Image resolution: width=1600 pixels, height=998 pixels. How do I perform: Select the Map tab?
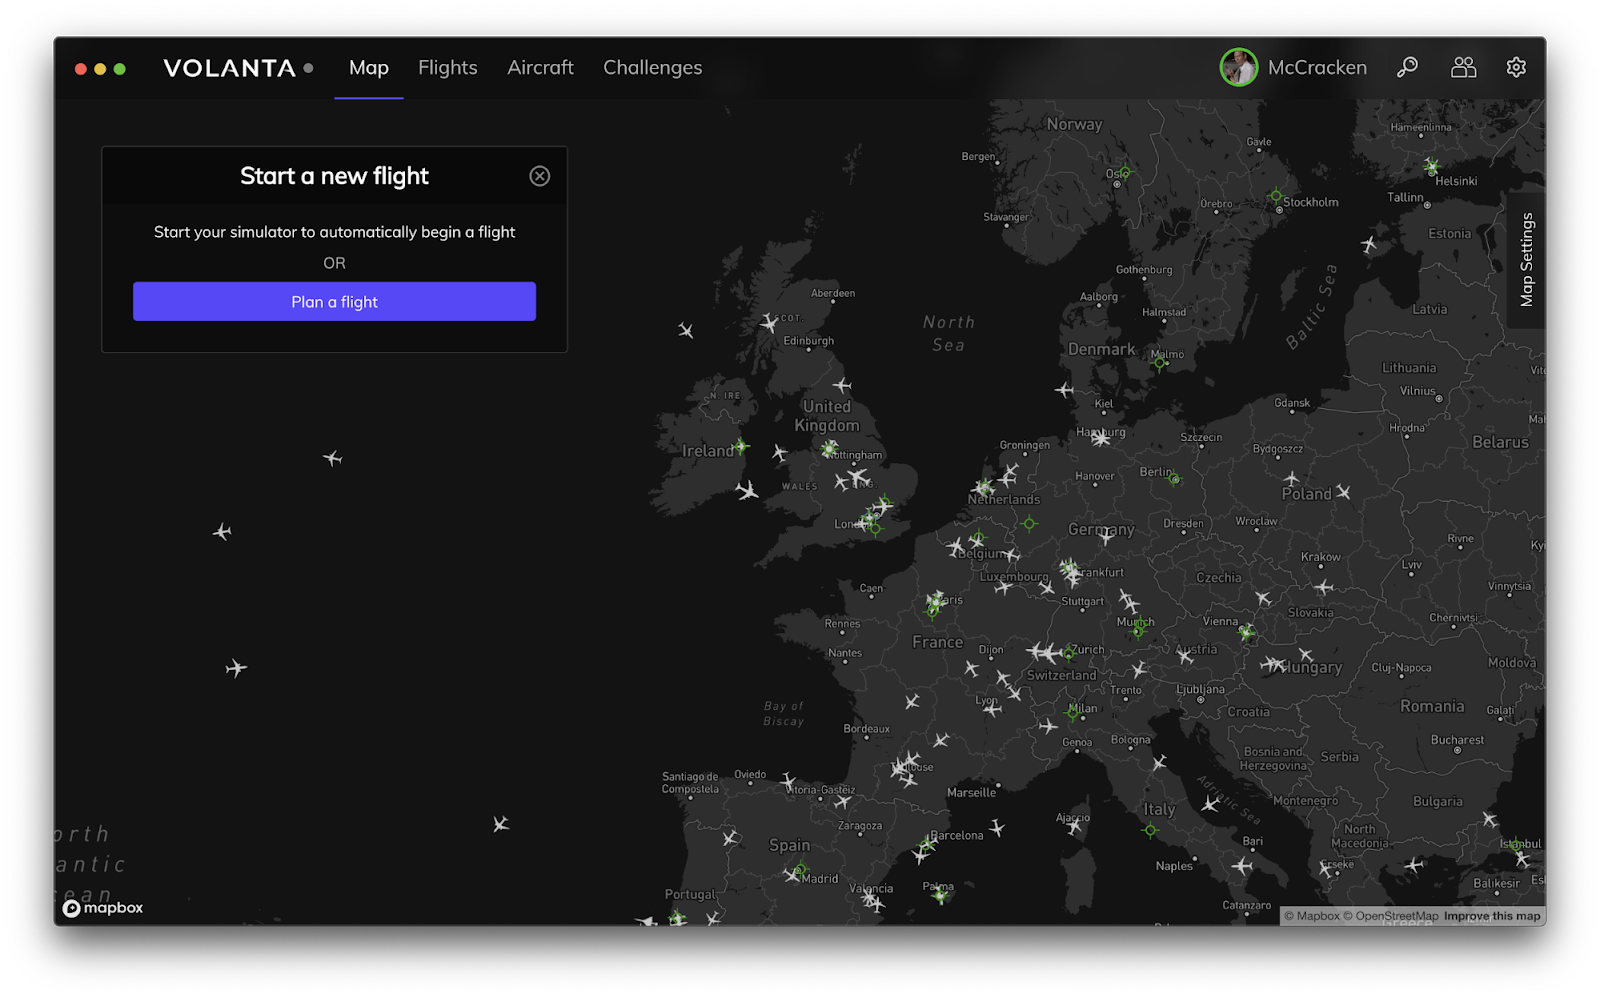click(x=368, y=67)
